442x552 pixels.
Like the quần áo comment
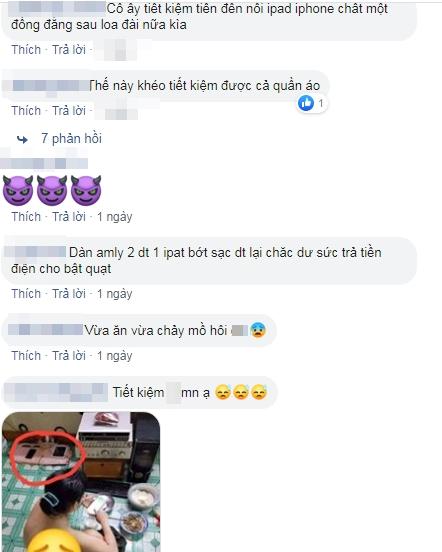pos(26,111)
